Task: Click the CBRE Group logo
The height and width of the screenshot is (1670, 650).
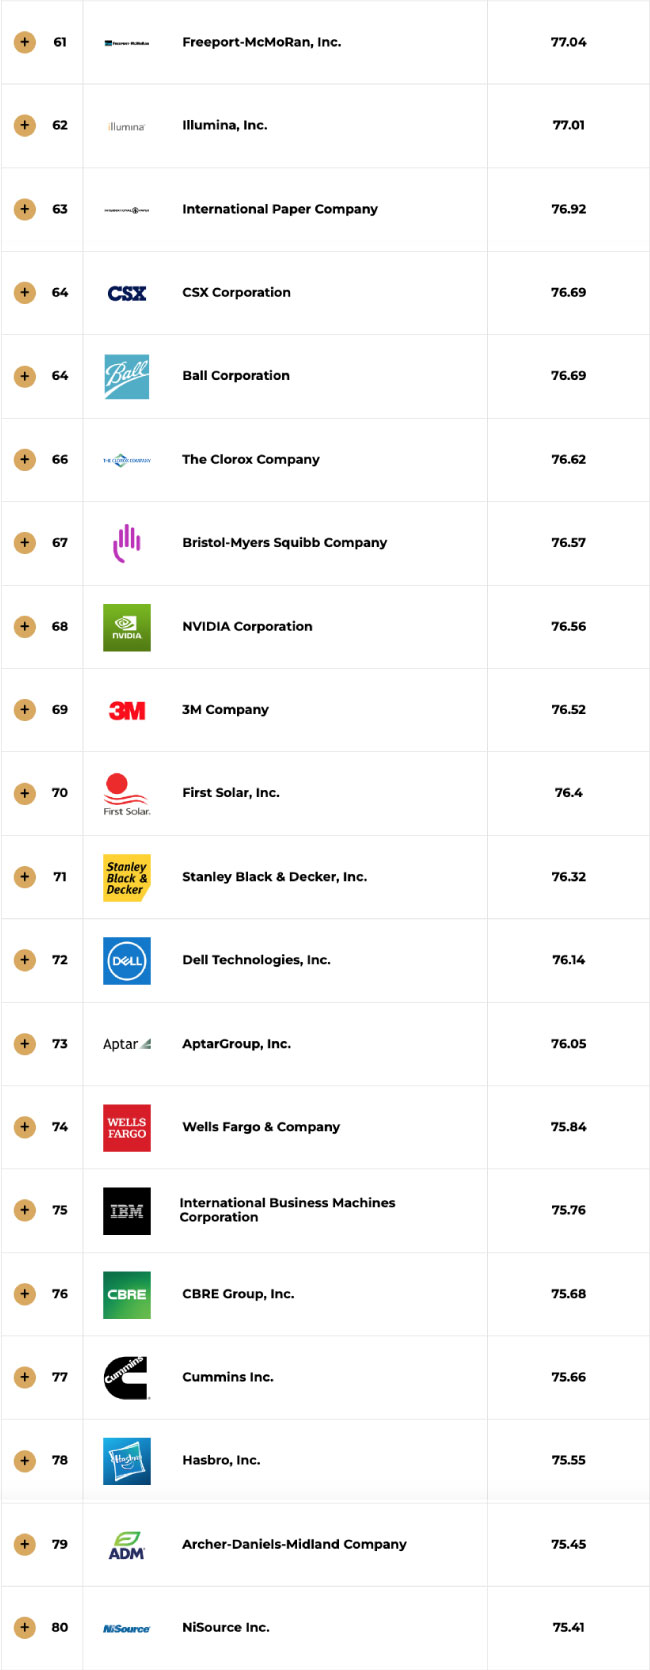Action: [x=127, y=1294]
